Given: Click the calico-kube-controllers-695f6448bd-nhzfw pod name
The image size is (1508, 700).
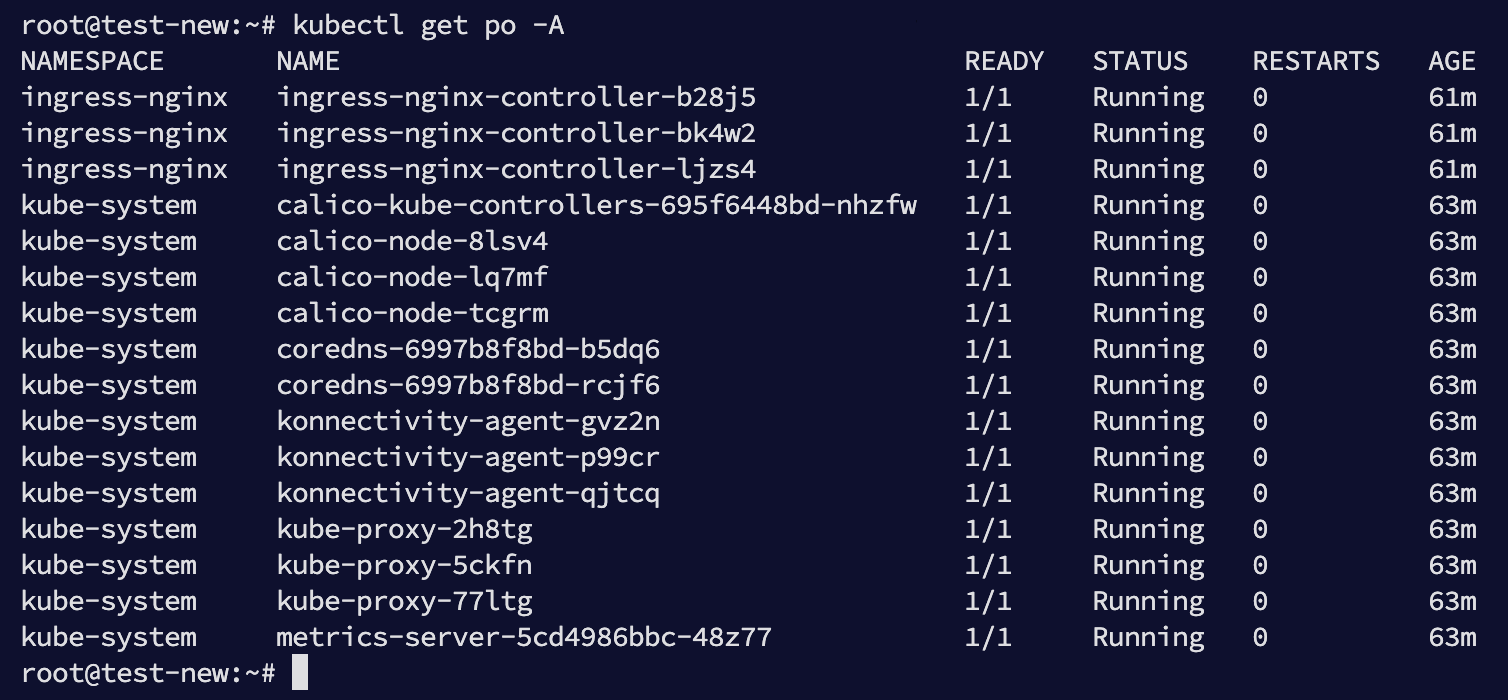Looking at the screenshot, I should click(x=597, y=205).
